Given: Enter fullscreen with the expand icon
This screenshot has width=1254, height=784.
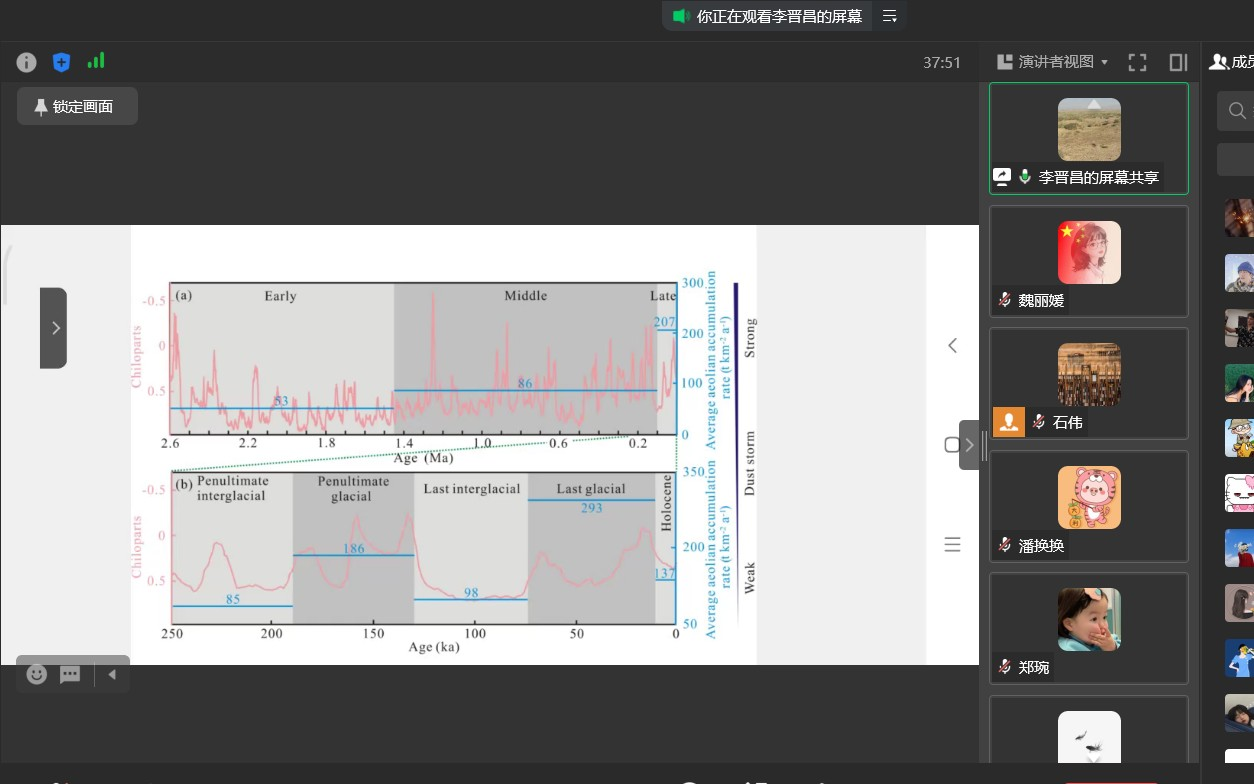Looking at the screenshot, I should [1137, 62].
